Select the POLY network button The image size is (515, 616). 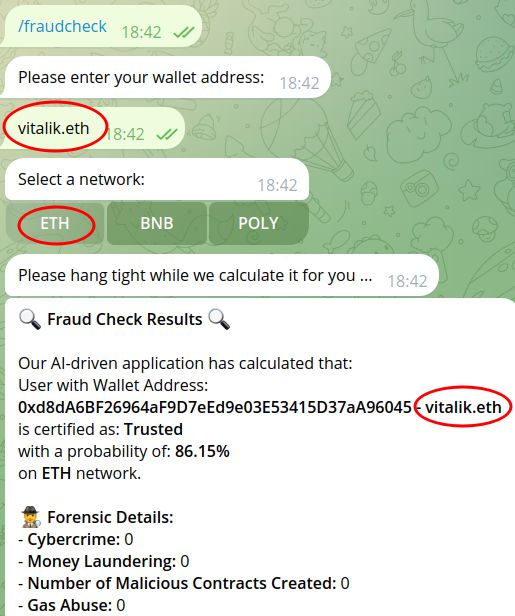point(258,223)
